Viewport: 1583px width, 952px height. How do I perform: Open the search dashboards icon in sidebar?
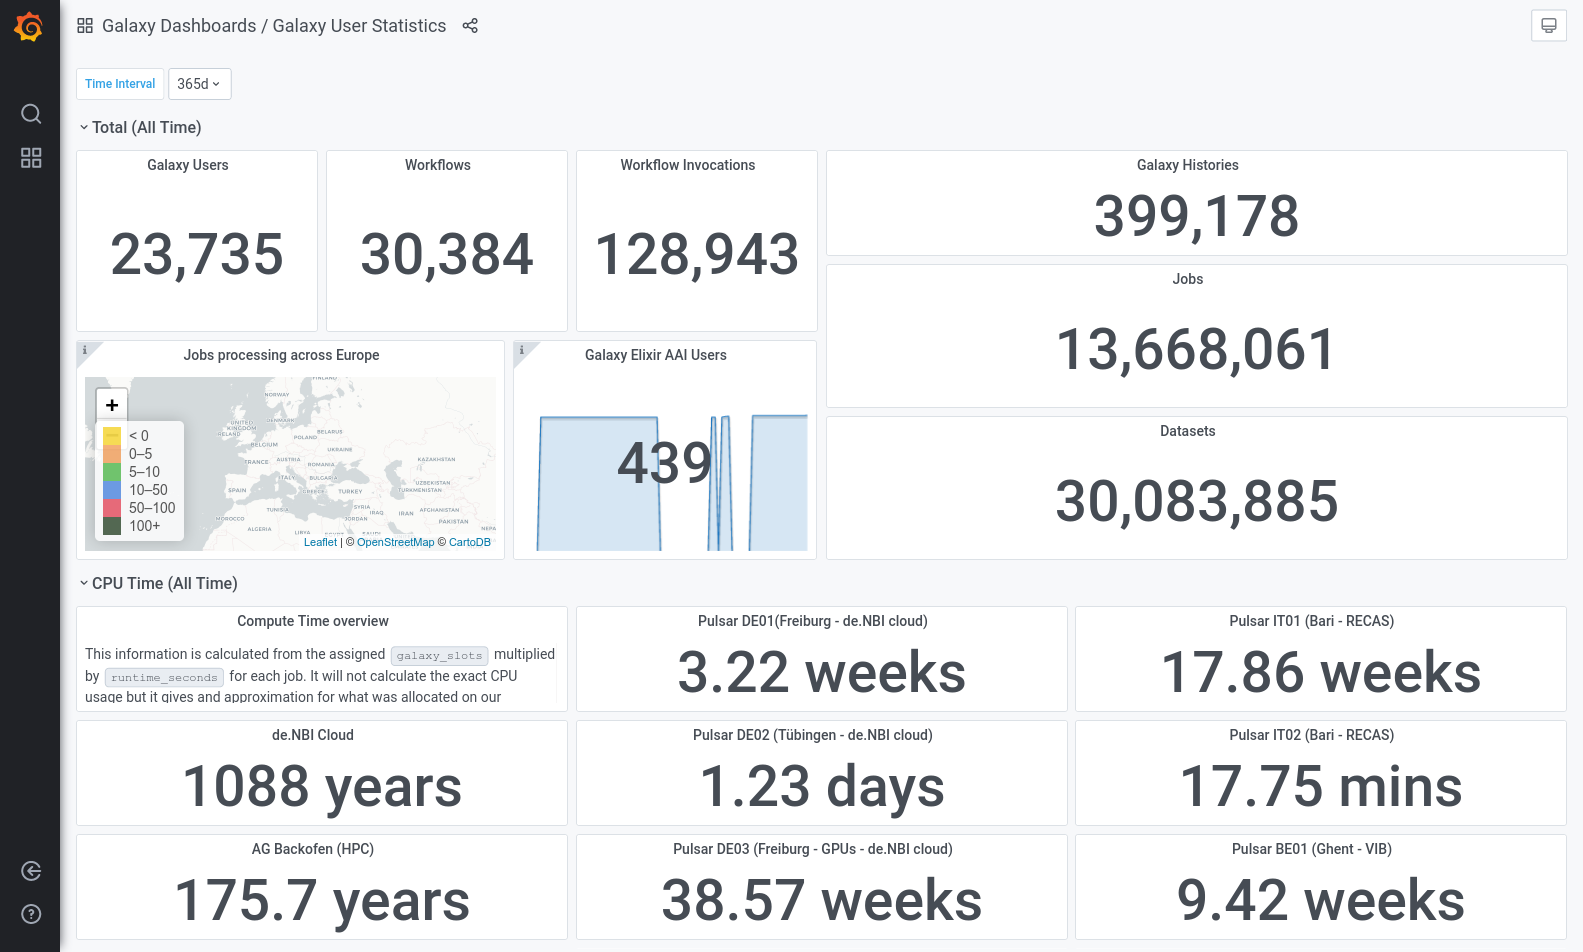pos(31,113)
